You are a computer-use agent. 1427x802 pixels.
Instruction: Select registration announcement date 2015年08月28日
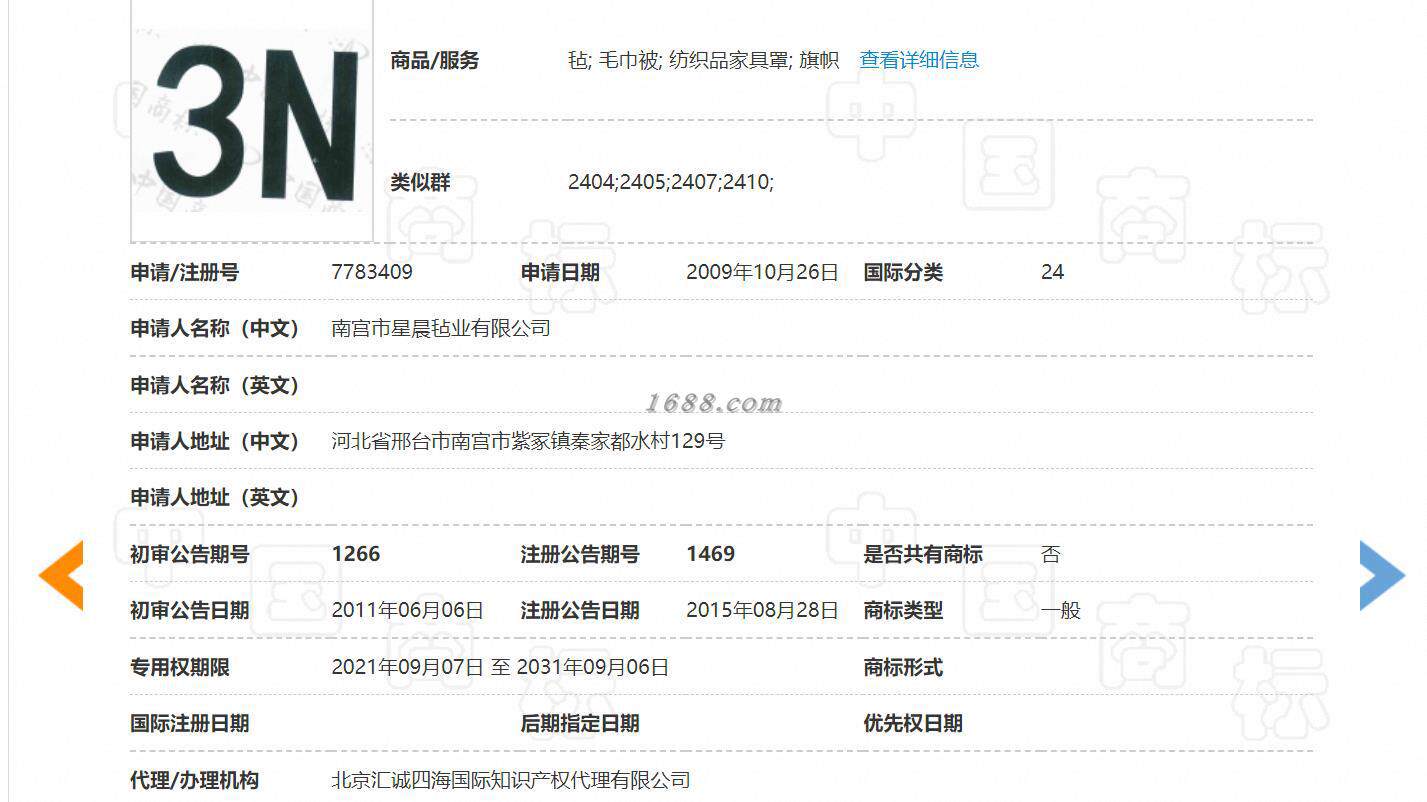(762, 610)
